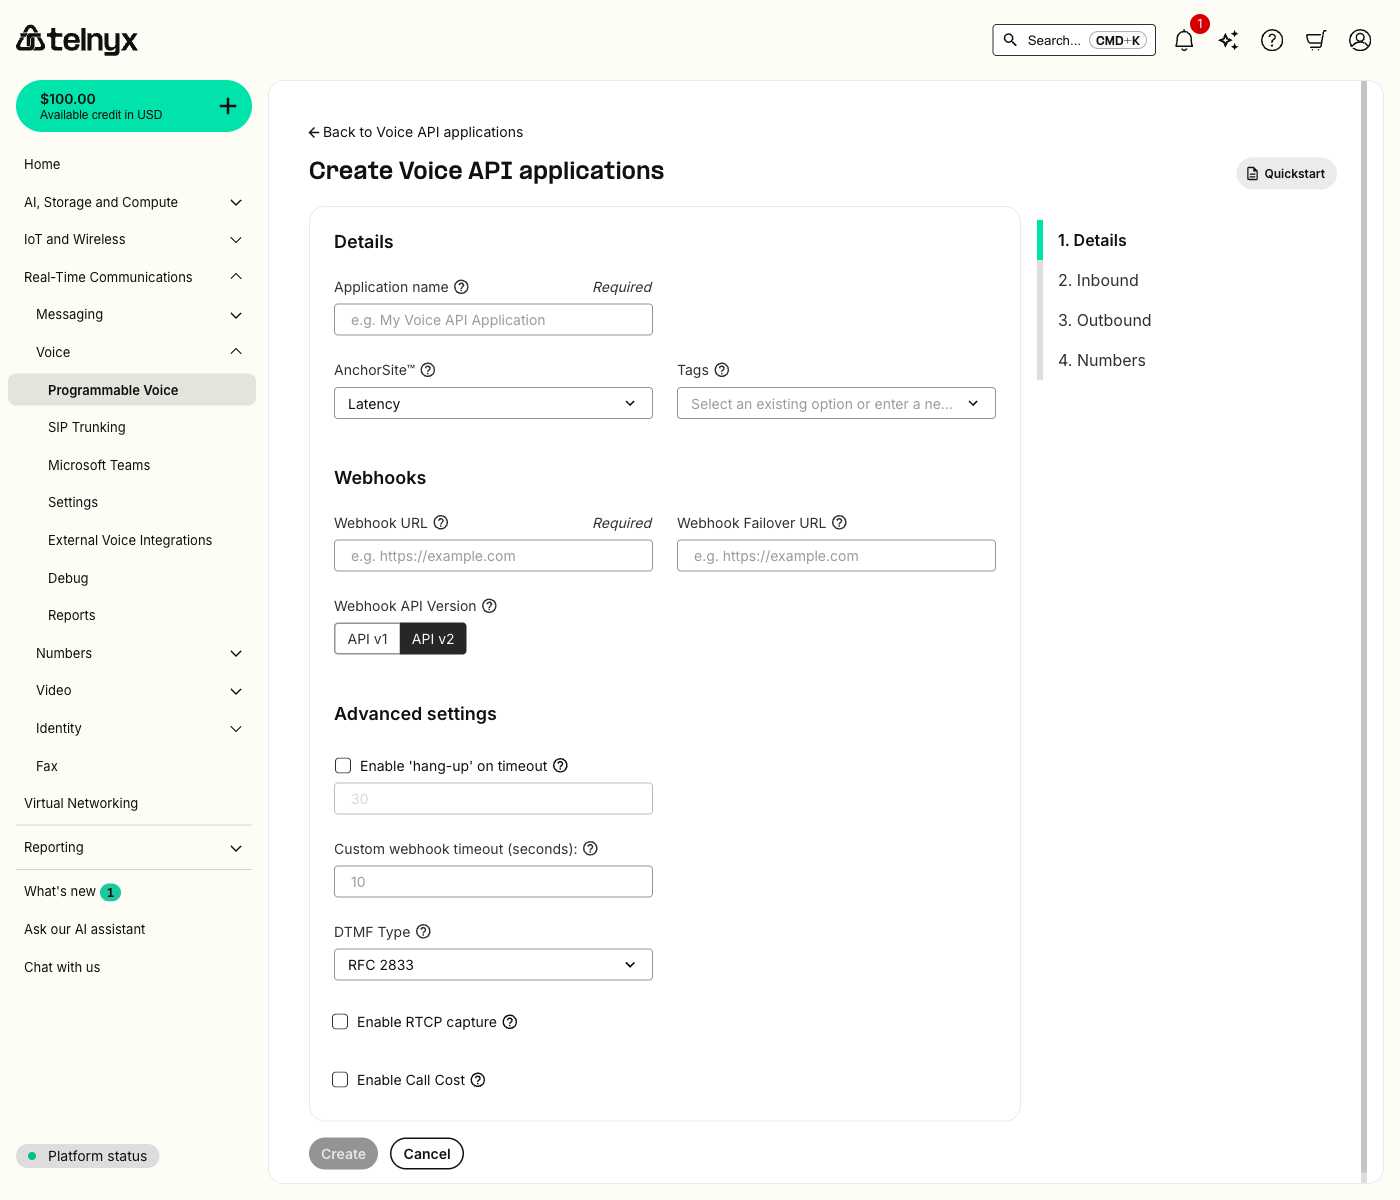Image resolution: width=1400 pixels, height=1200 pixels.
Task: Add credit using the plus icon
Action: pos(227,105)
